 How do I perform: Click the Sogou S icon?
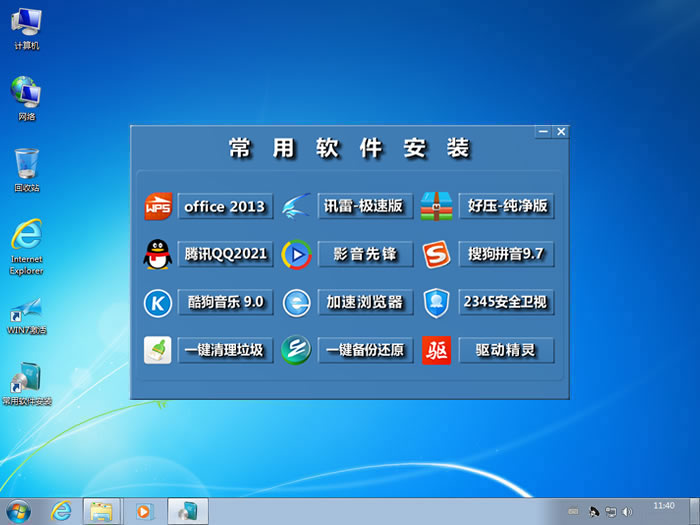click(x=436, y=254)
